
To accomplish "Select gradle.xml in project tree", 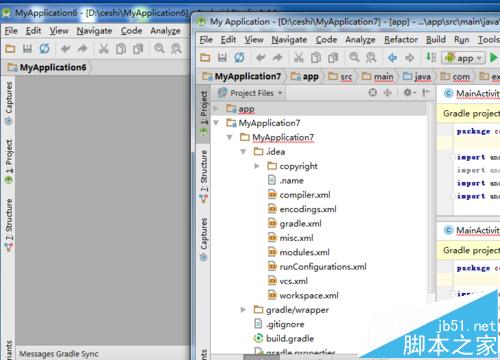I will [295, 223].
